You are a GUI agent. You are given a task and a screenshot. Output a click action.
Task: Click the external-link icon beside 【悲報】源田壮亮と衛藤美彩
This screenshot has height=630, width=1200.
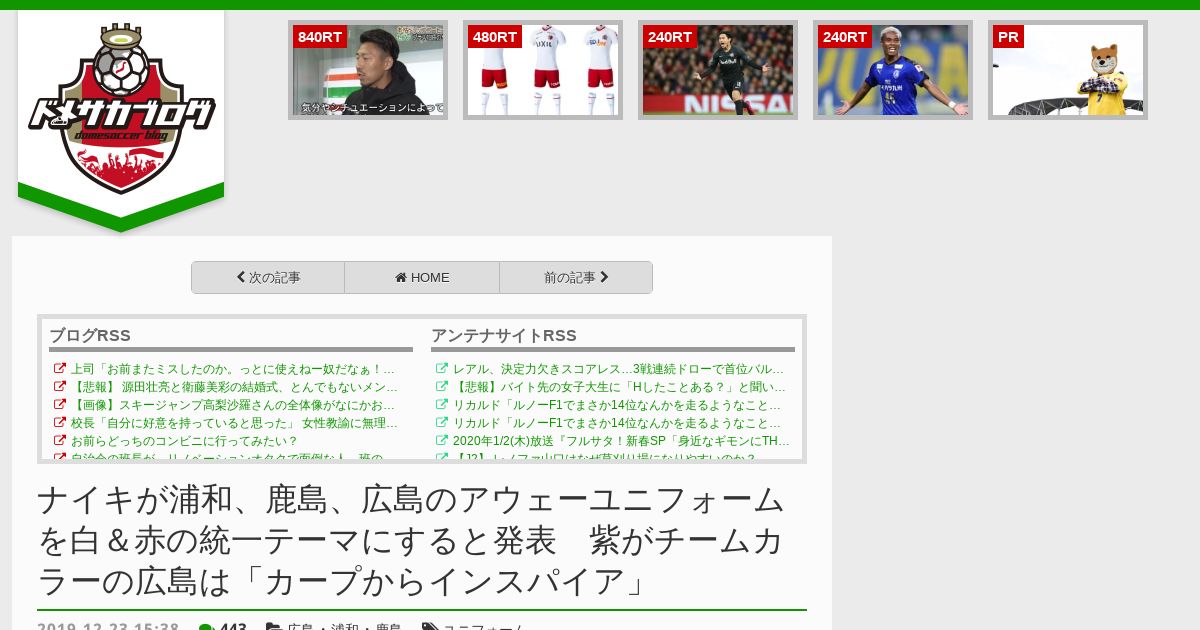60,387
